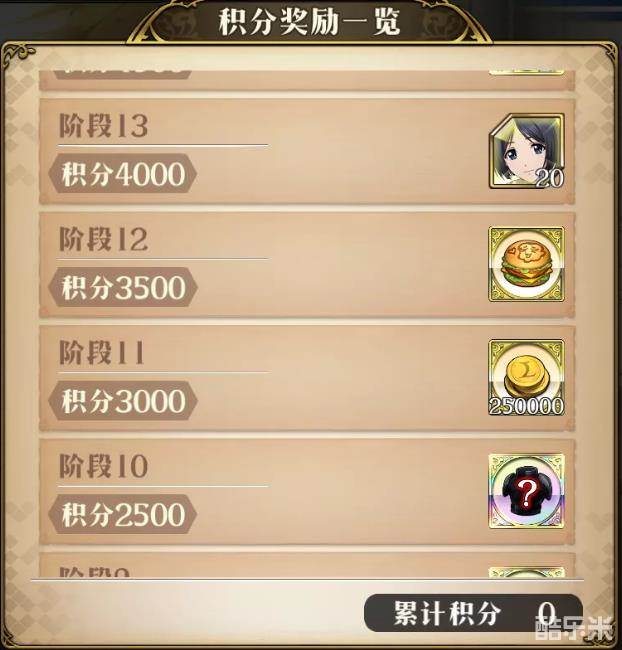The image size is (622, 650).
Task: Tap the partially visible reward icon below Stage 10
Action: pyautogui.click(x=527, y=572)
